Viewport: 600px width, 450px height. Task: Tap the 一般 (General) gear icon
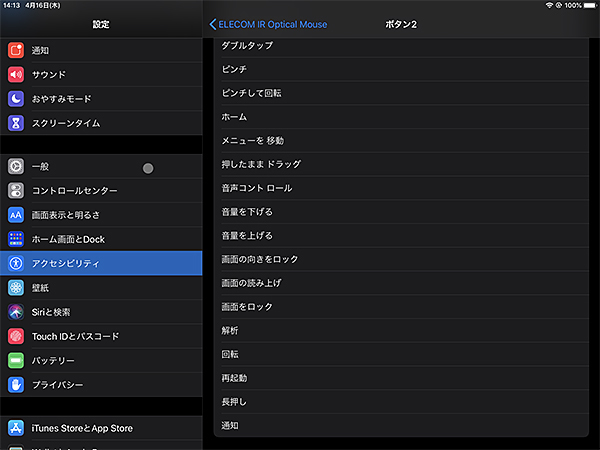[16, 167]
